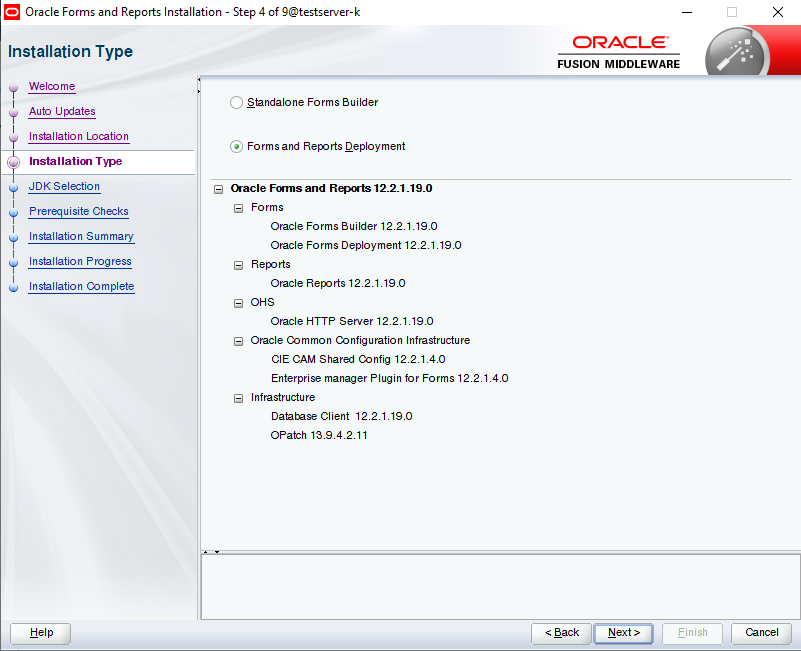Select Oracle HTTP Server 12.2.1.19.0 item
The width and height of the screenshot is (801, 651).
(351, 321)
